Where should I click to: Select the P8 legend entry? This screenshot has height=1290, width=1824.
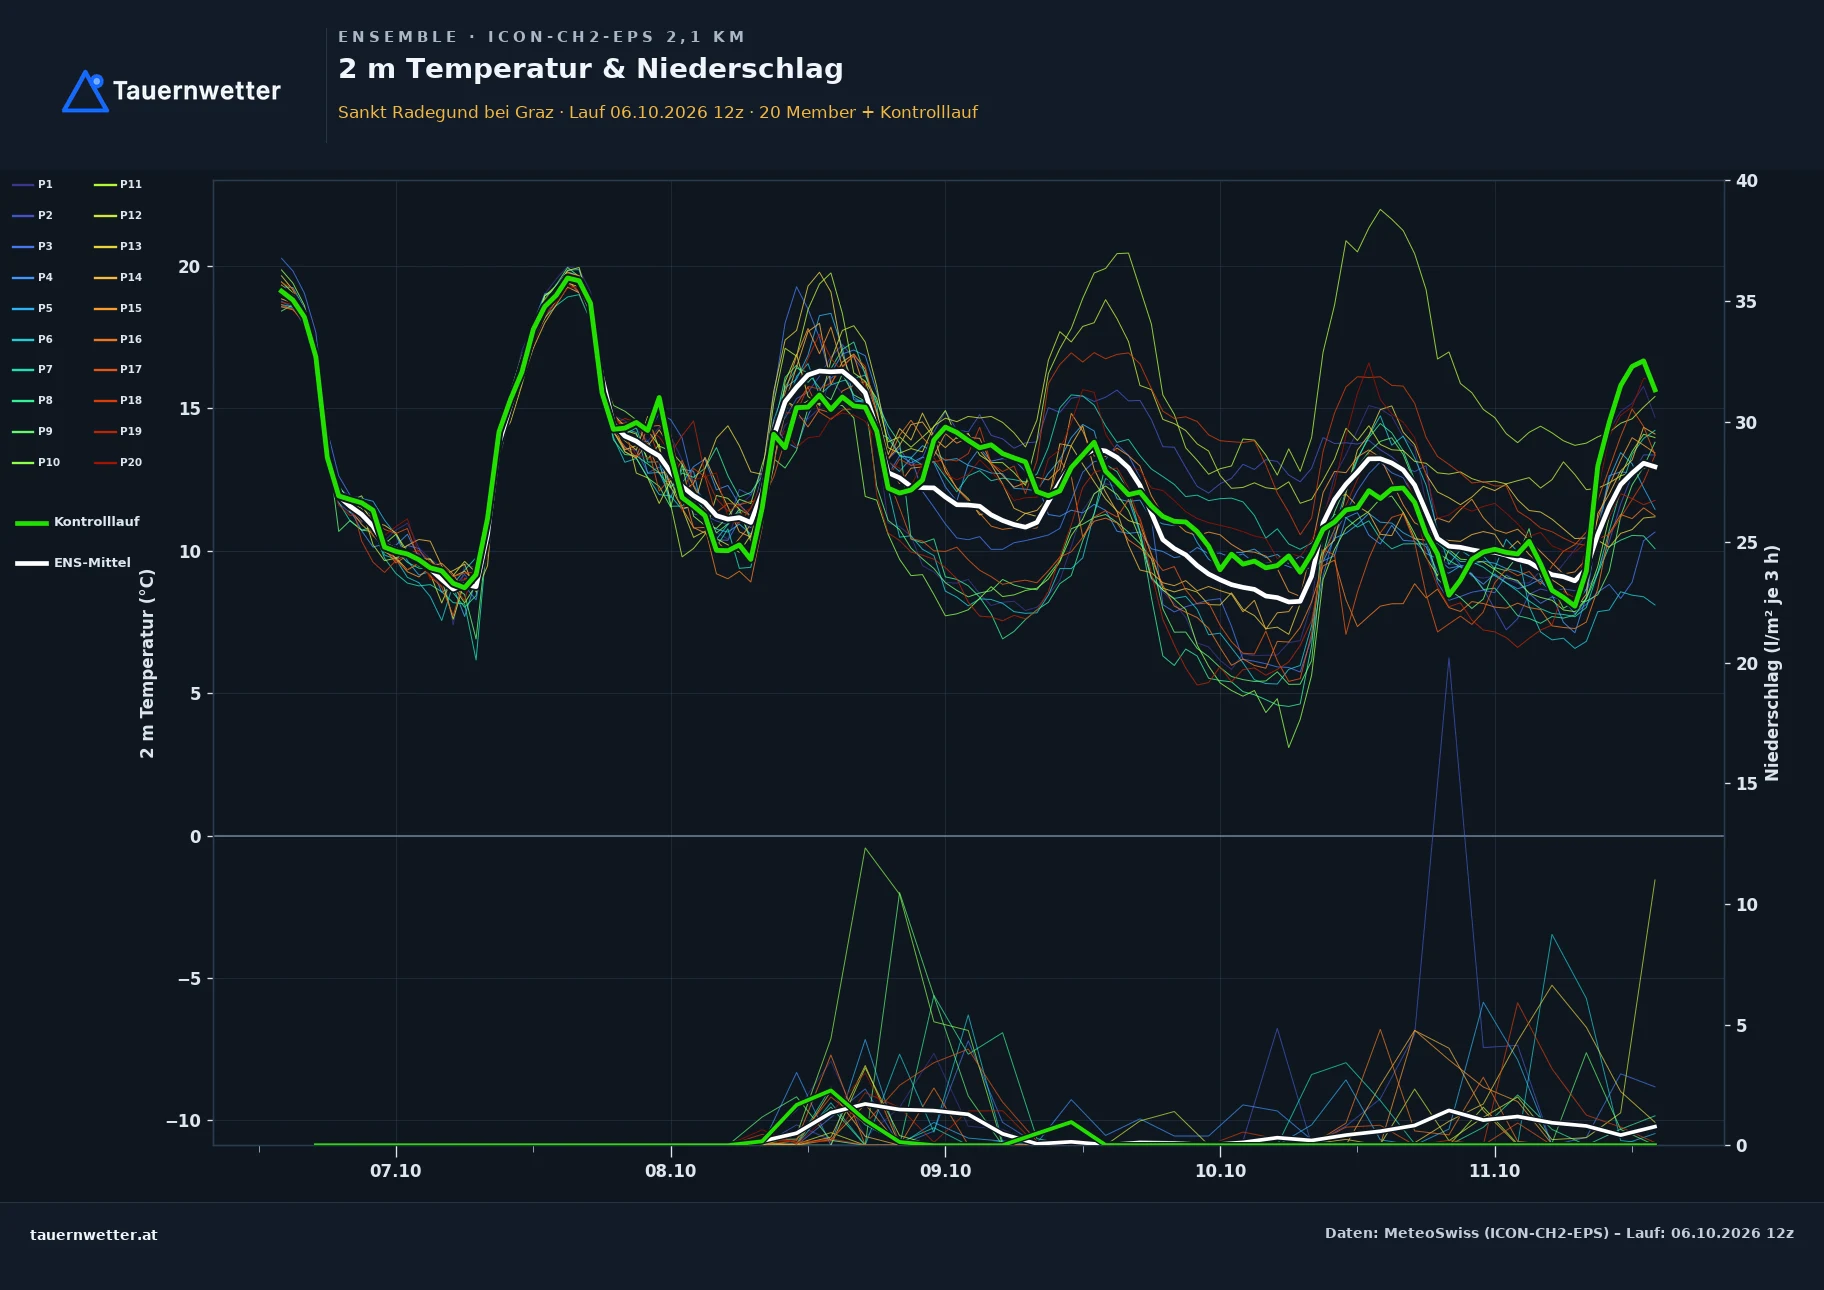point(33,400)
